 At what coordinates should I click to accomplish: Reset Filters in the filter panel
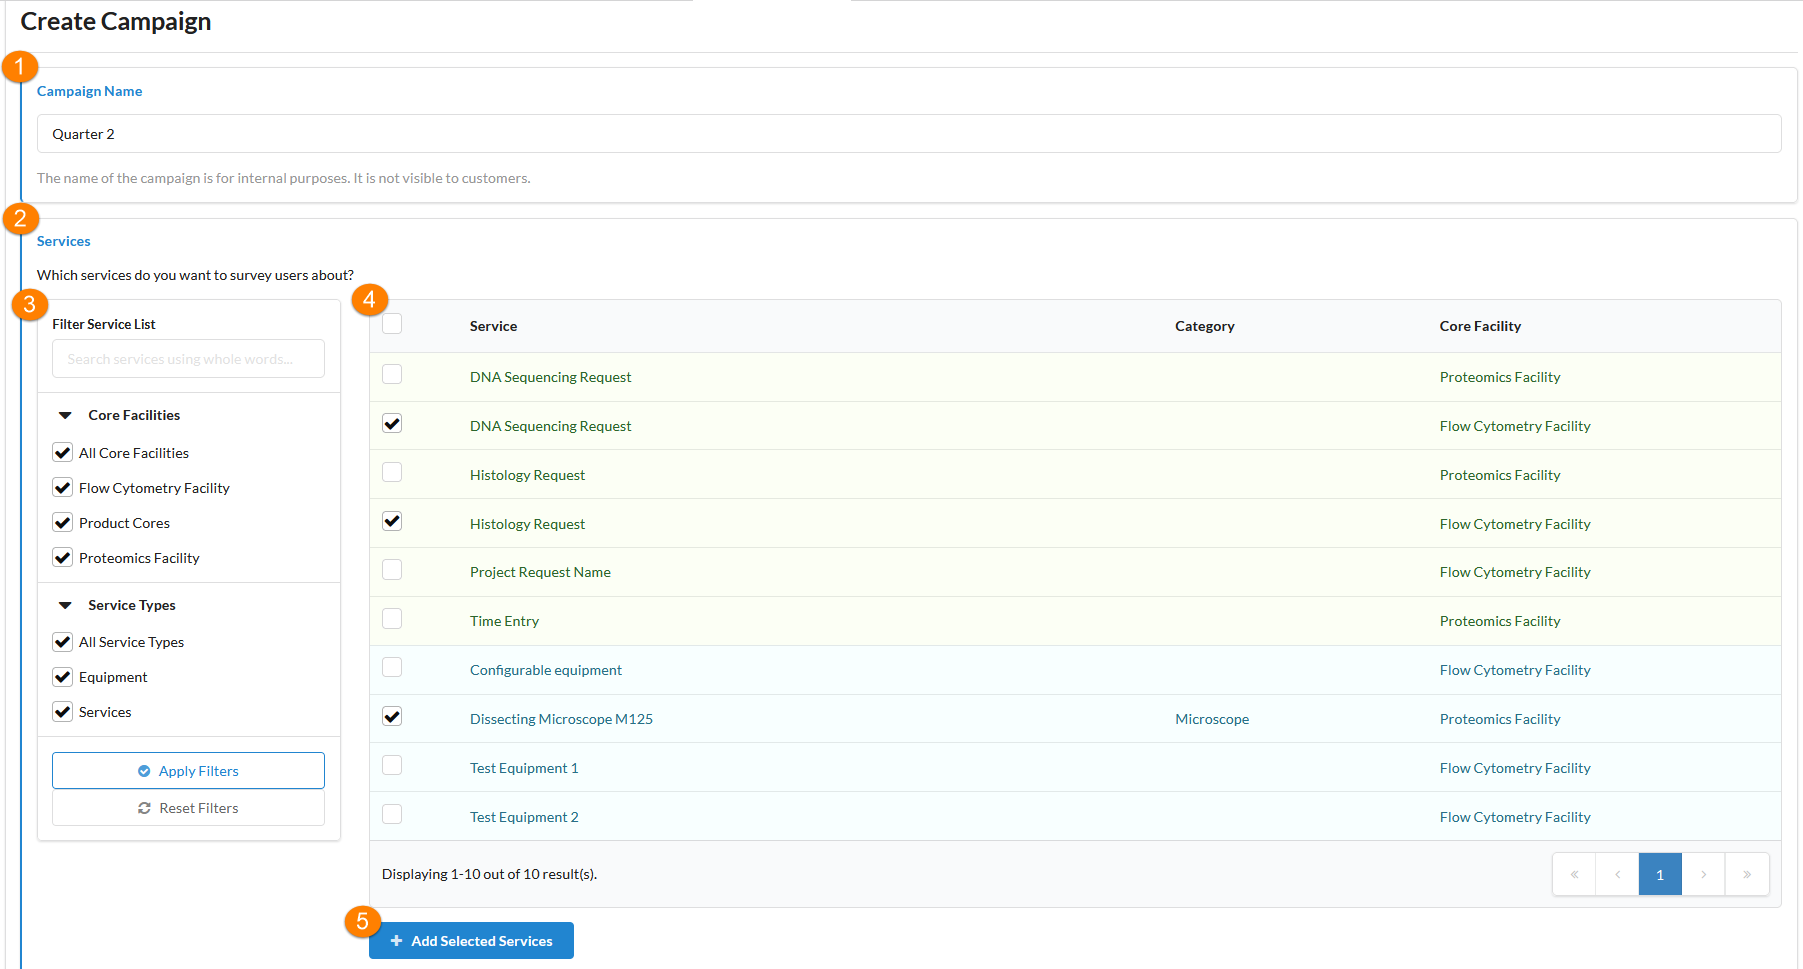tap(188, 808)
